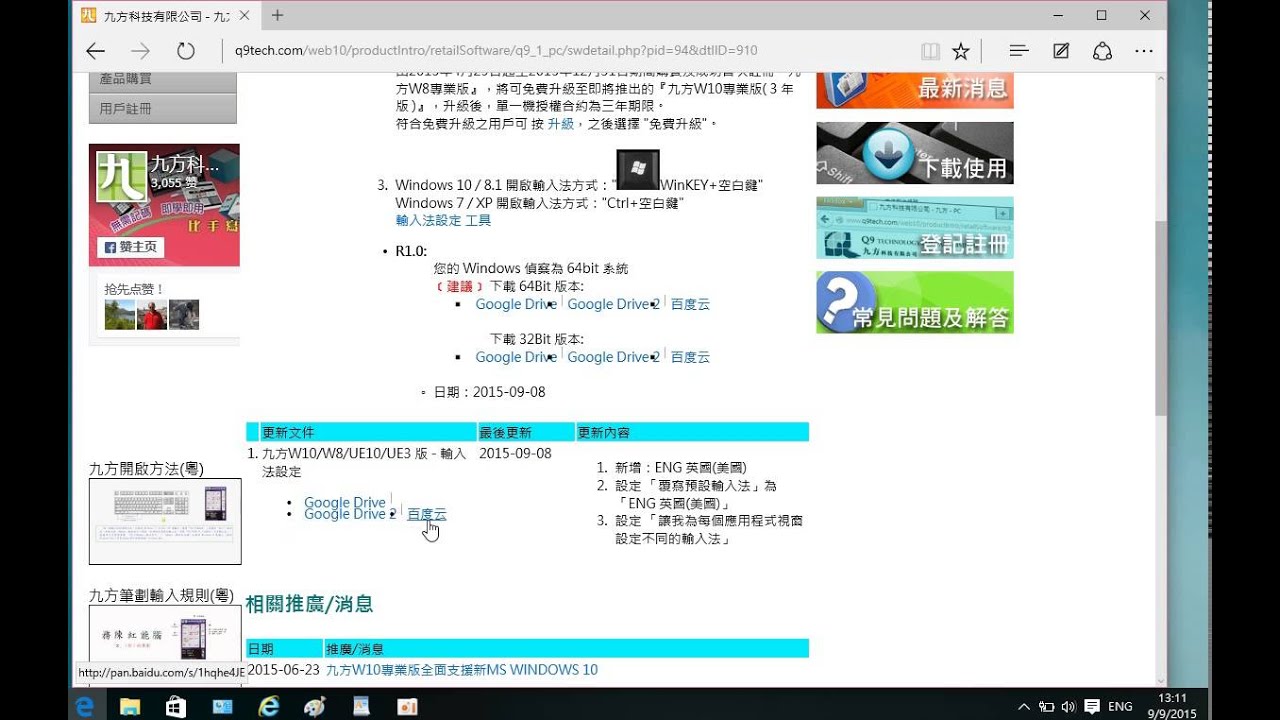Image resolution: width=1280 pixels, height=720 pixels.
Task: Click the ENG input language indicator
Action: point(1120,706)
